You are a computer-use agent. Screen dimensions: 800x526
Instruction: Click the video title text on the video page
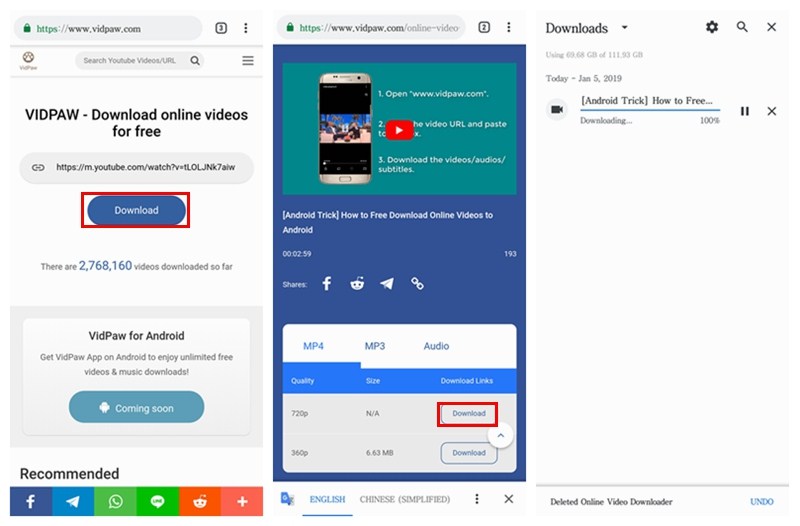[x=388, y=222]
